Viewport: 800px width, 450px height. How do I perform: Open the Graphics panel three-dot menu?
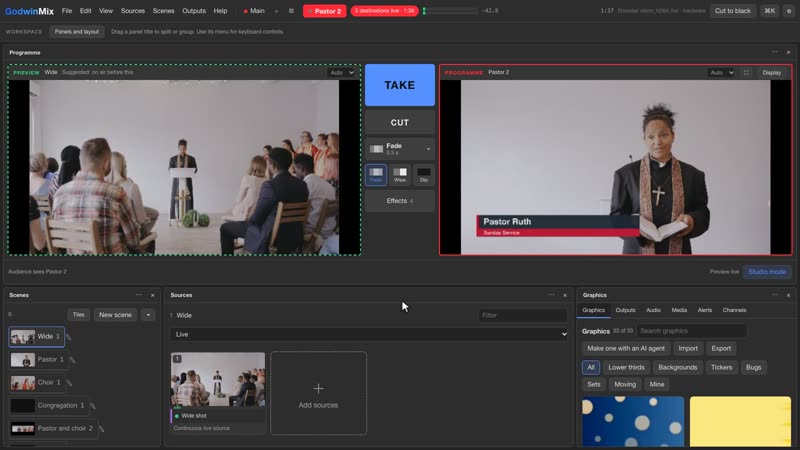775,295
